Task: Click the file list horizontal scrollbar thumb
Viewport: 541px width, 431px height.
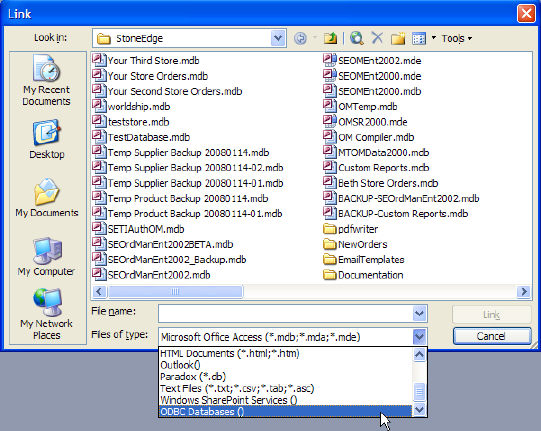Action: [x=175, y=292]
